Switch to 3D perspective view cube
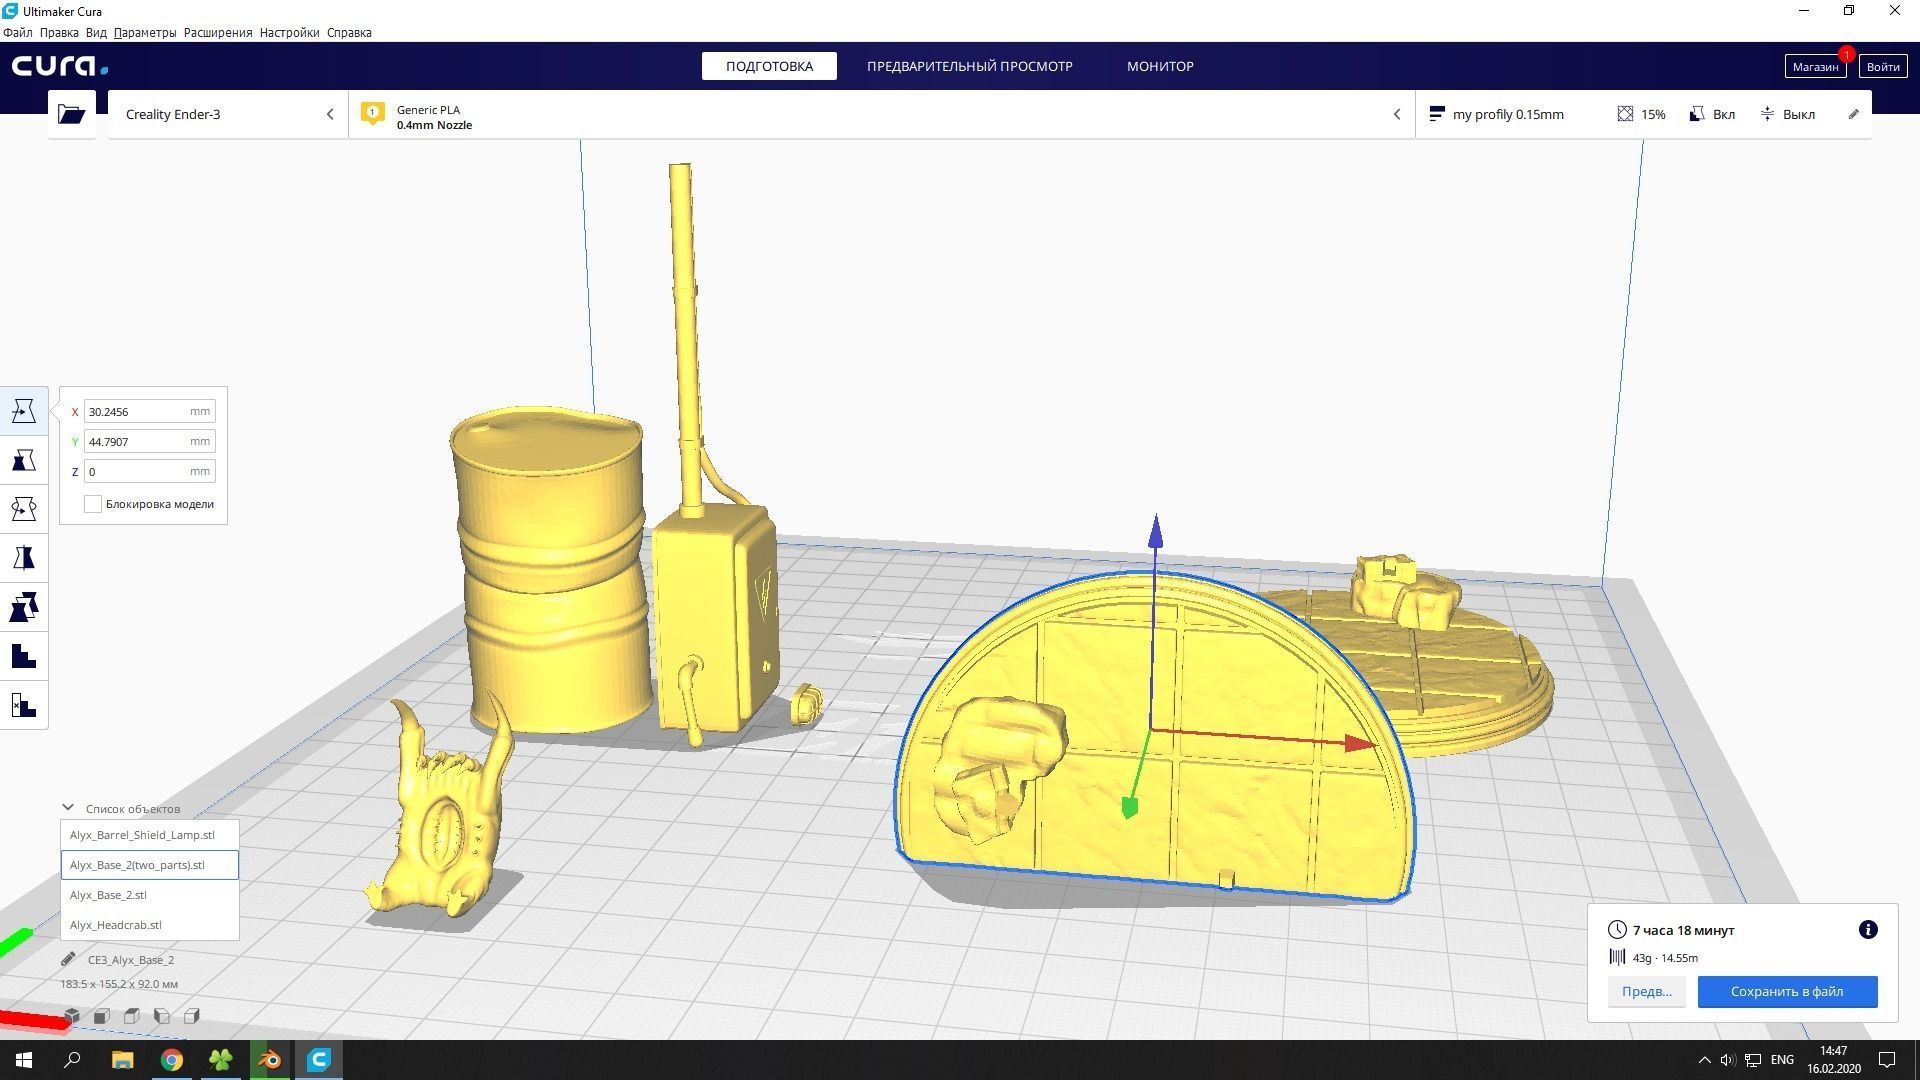Screen dimensions: 1920x1080 (x=72, y=1016)
